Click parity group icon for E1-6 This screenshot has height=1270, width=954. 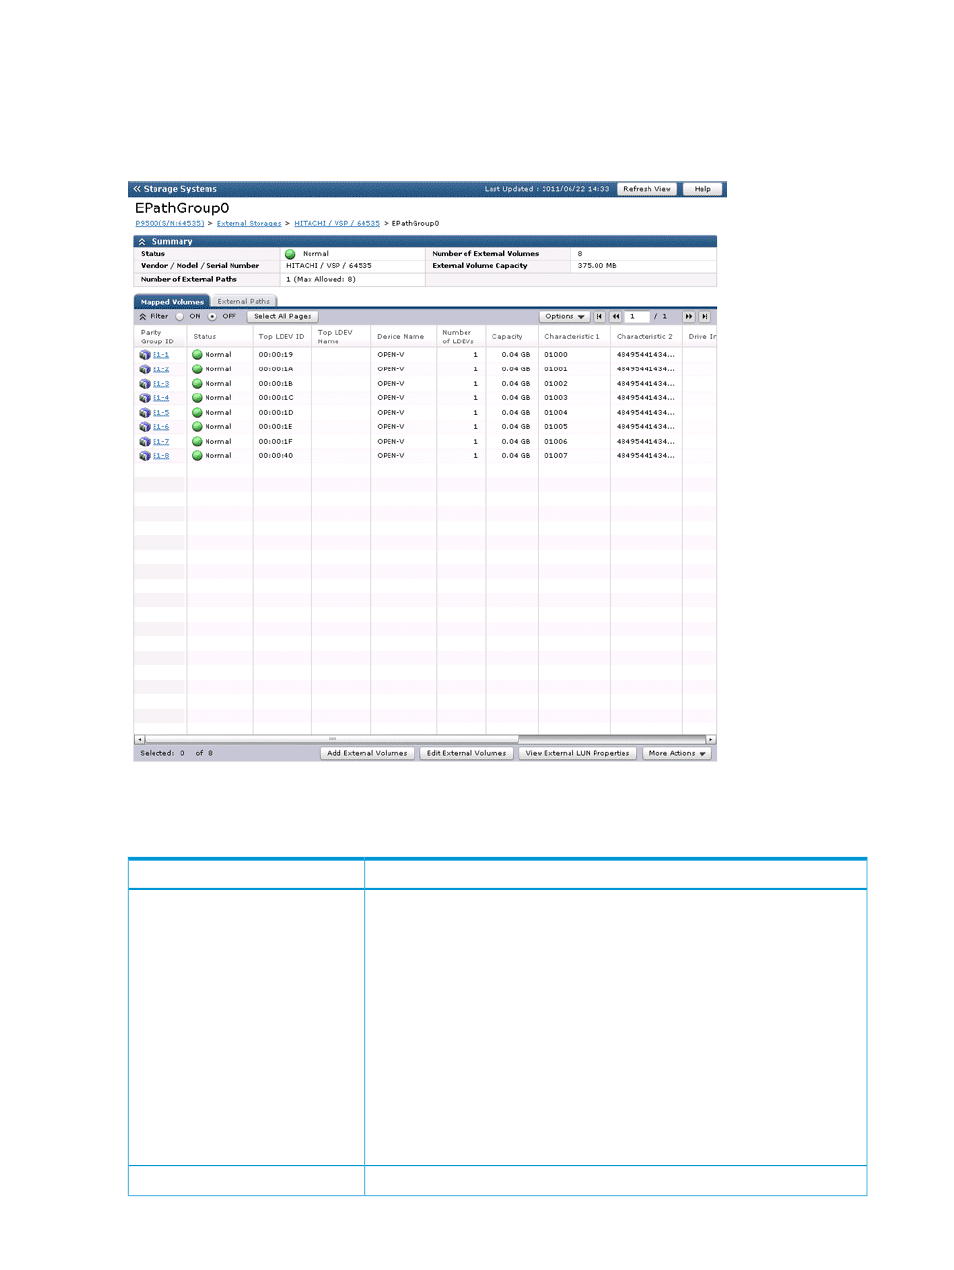point(145,427)
